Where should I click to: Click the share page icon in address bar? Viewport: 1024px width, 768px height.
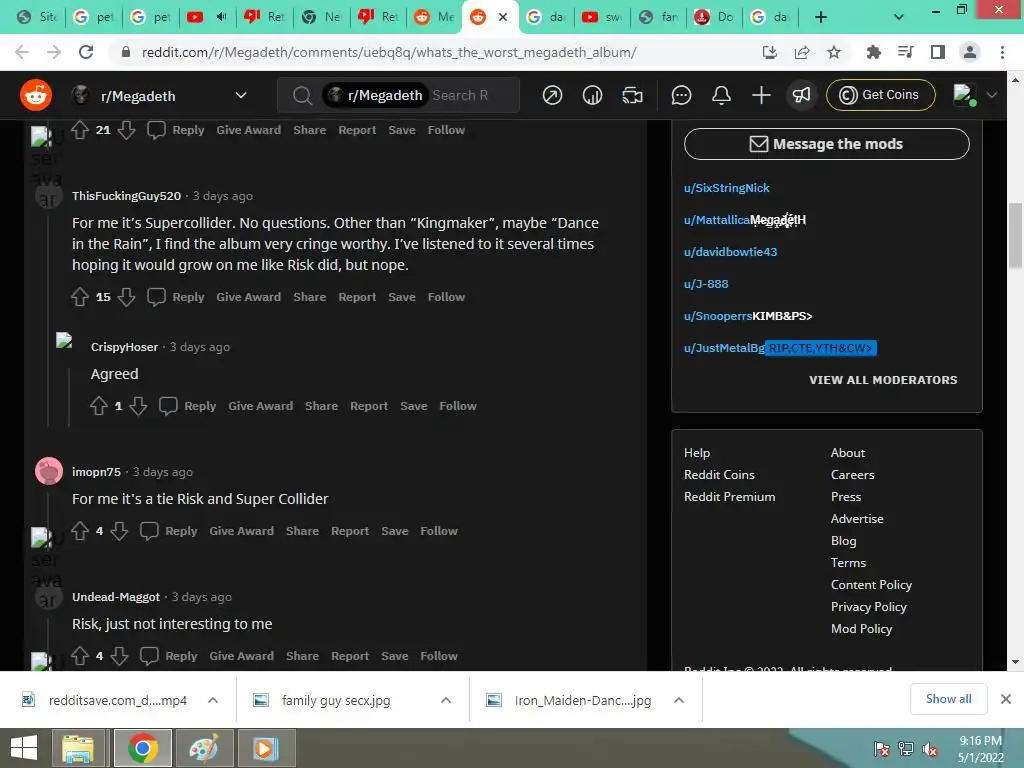(x=802, y=52)
